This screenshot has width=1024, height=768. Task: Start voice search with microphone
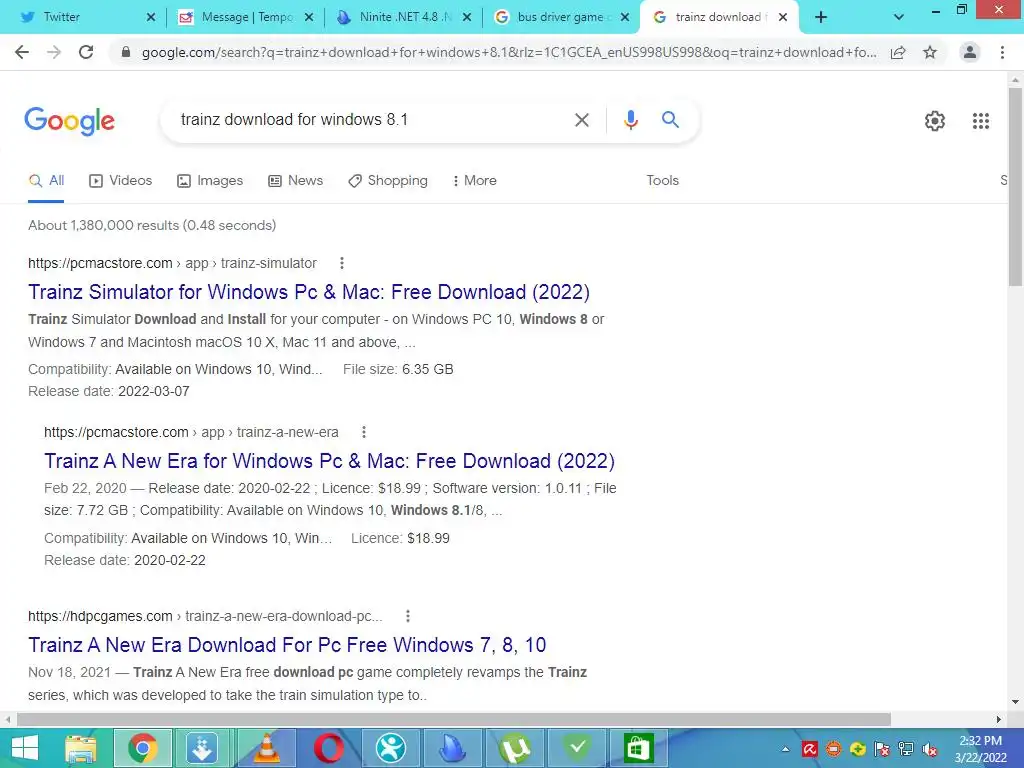(631, 120)
